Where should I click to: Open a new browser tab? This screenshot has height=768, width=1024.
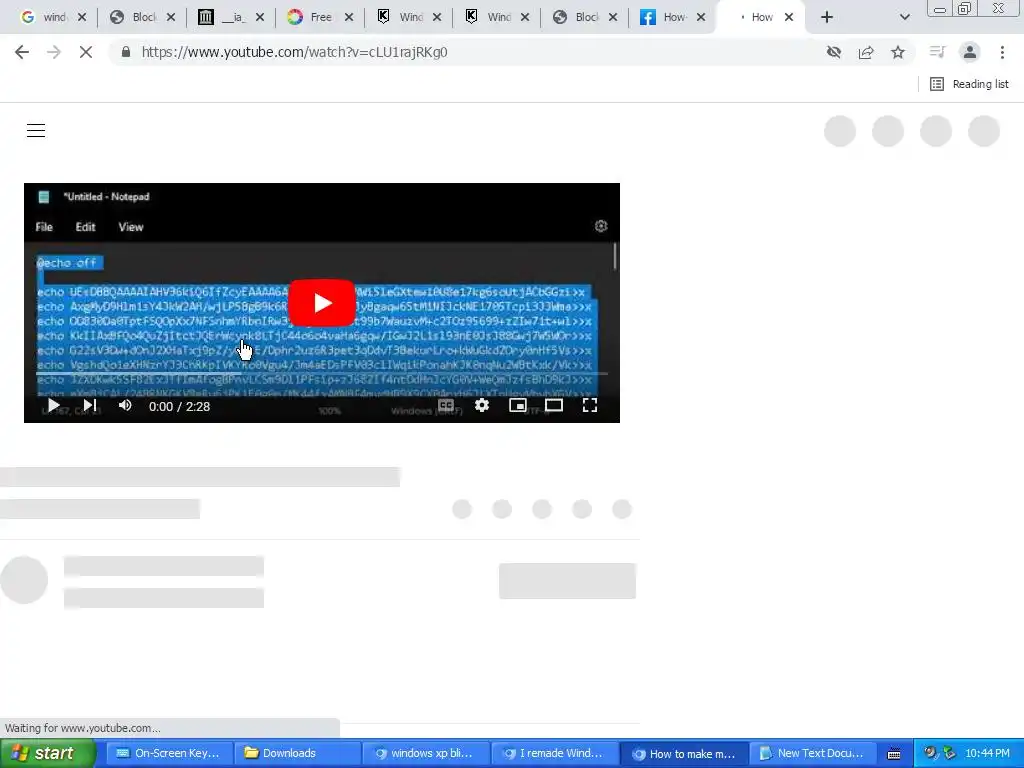pyautogui.click(x=827, y=18)
